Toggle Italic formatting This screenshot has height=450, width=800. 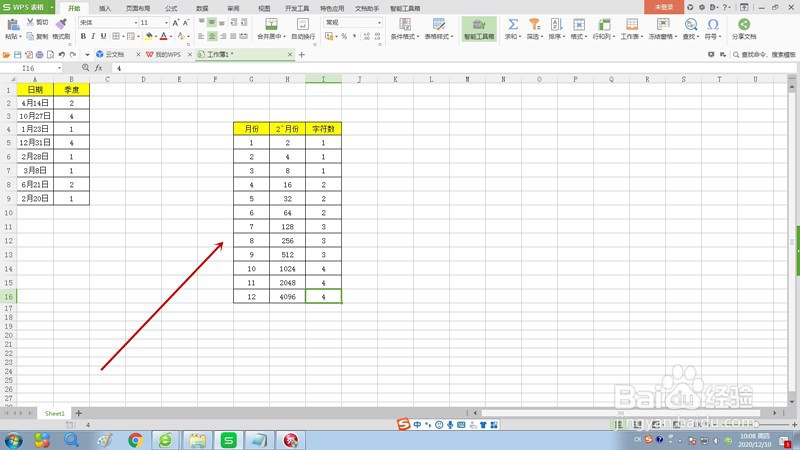[93, 36]
